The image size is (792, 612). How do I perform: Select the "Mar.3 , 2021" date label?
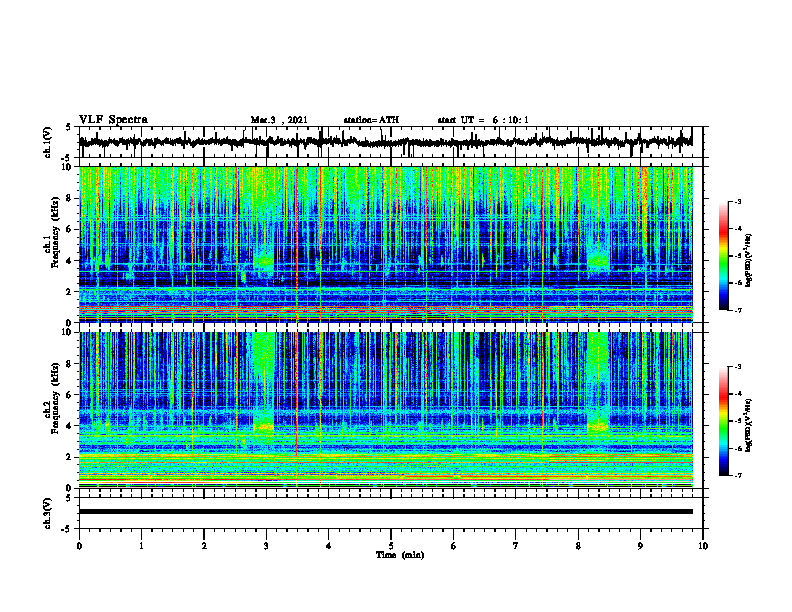279,120
